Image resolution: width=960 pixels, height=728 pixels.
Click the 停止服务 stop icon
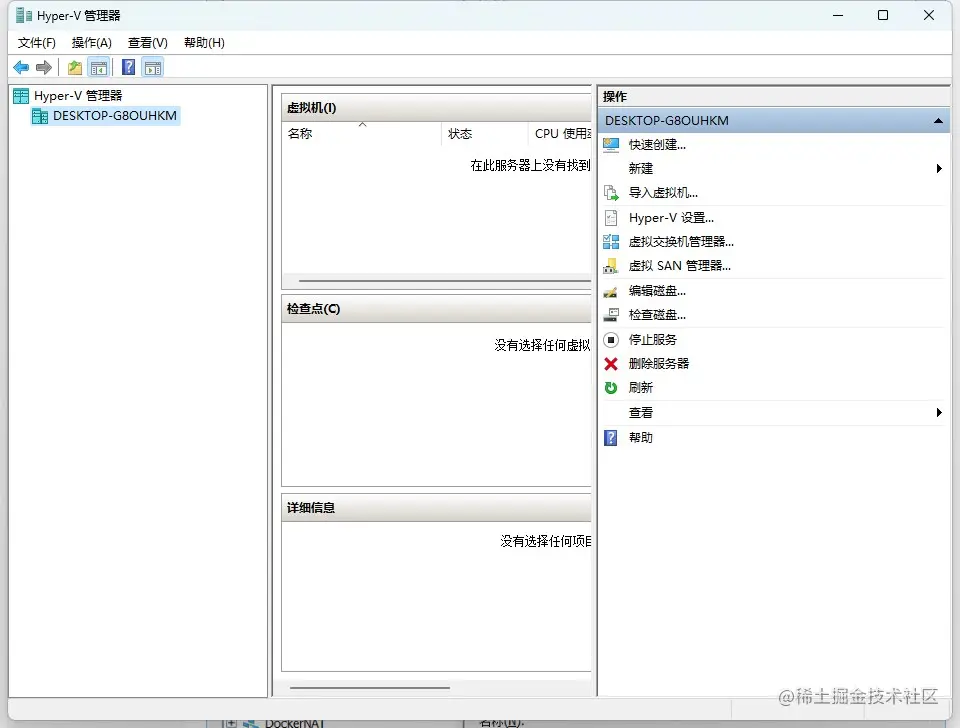(x=611, y=340)
